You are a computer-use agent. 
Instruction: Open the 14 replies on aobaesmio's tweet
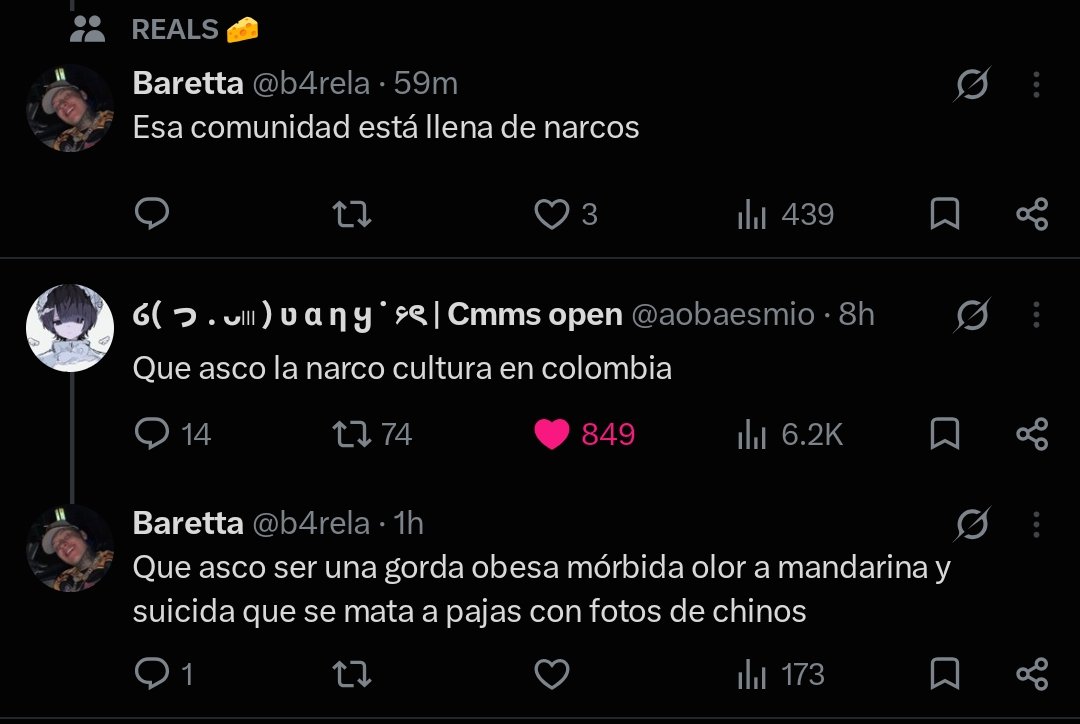(172, 434)
